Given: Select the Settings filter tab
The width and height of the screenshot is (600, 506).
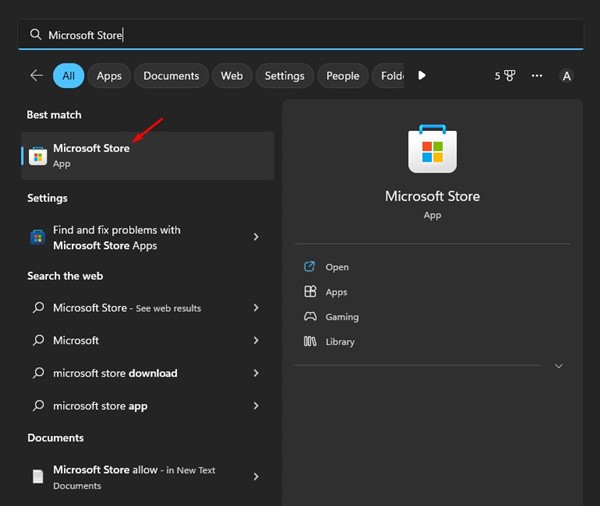Looking at the screenshot, I should 284,76.
